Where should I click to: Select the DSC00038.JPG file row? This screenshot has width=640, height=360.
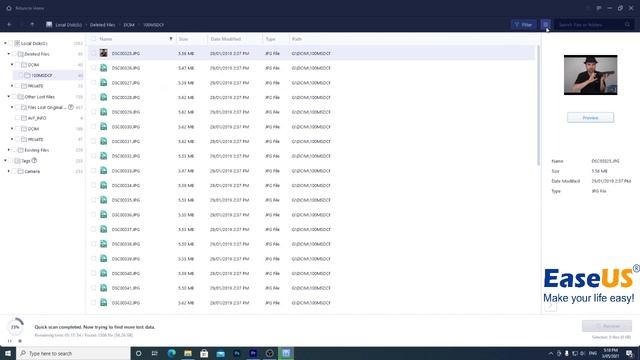(311, 244)
